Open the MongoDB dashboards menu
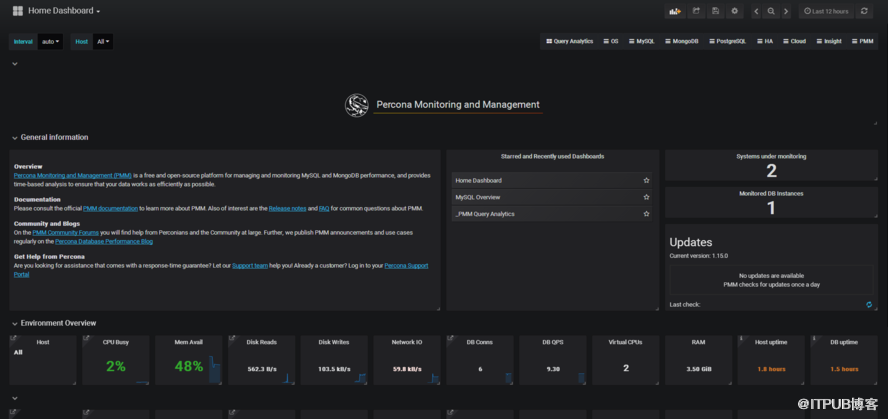Screen dimensions: 888x419 682,41
